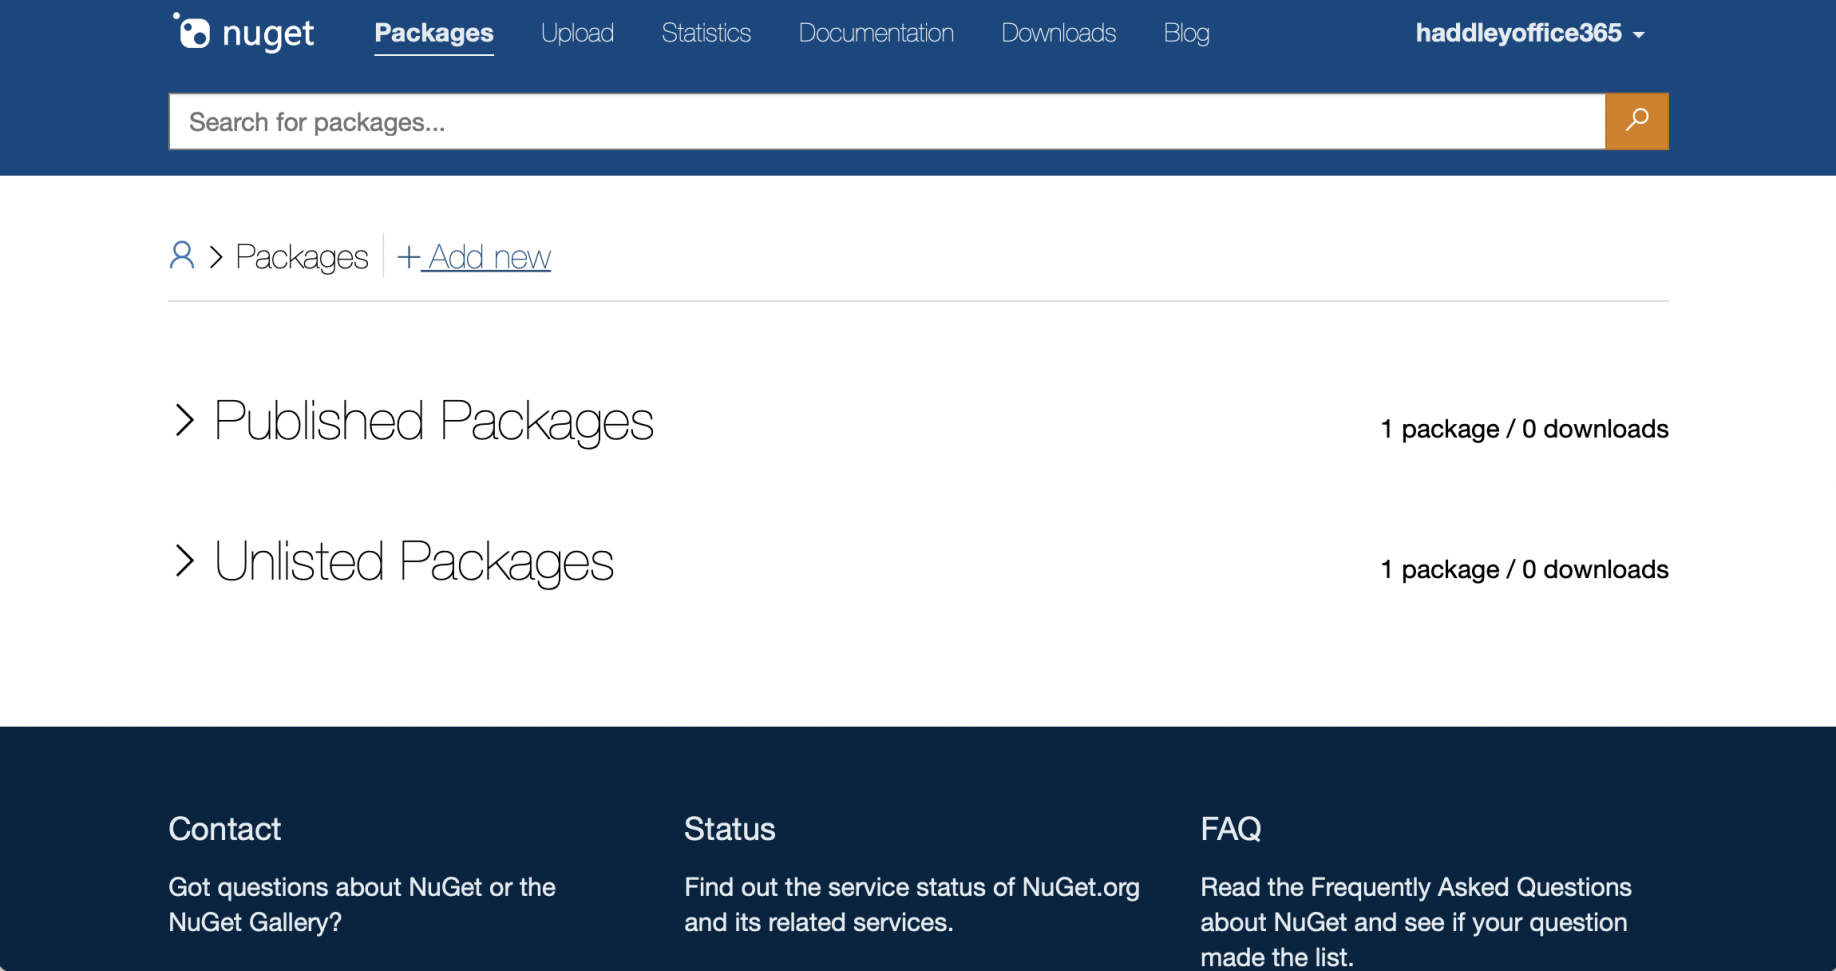Image resolution: width=1836 pixels, height=971 pixels.
Task: Click the NuGet logo
Action: click(x=243, y=33)
